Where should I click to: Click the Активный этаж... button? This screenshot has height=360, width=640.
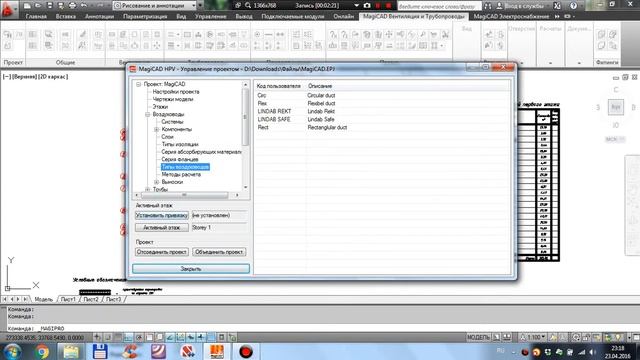(x=162, y=227)
